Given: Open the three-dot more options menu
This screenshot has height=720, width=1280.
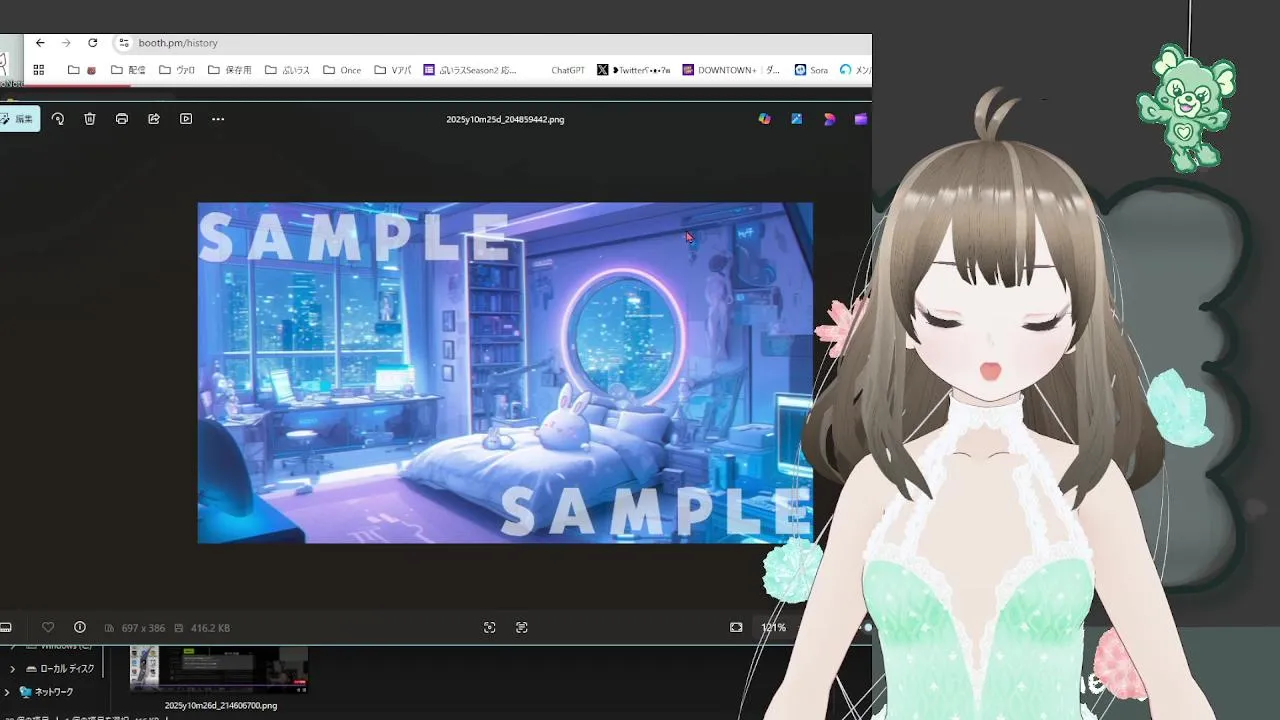Looking at the screenshot, I should [218, 119].
